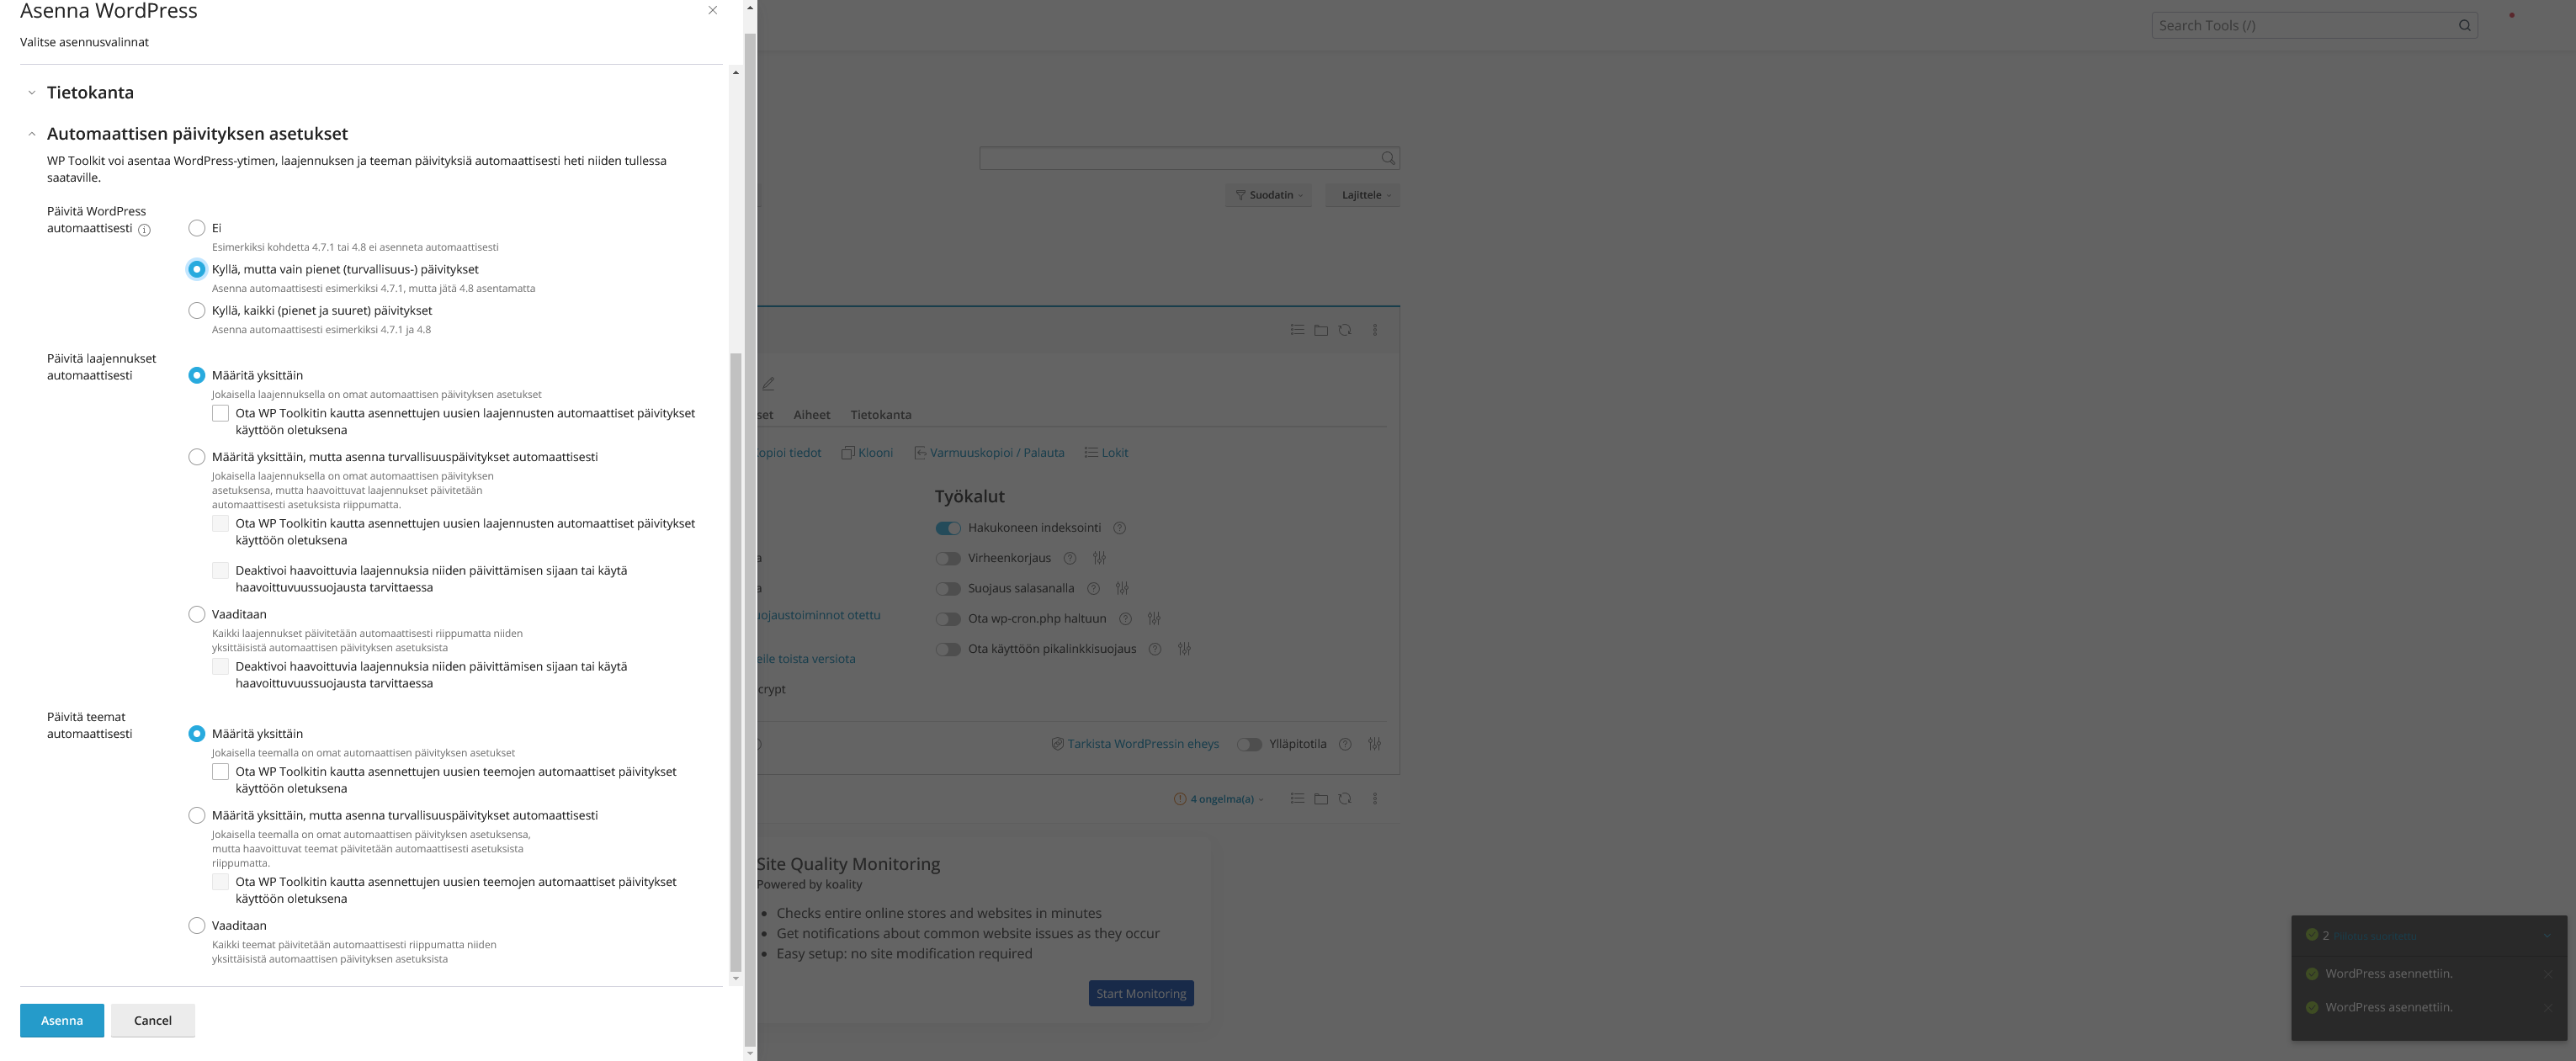Expand the Tietokanta section in the dialog

(90, 93)
